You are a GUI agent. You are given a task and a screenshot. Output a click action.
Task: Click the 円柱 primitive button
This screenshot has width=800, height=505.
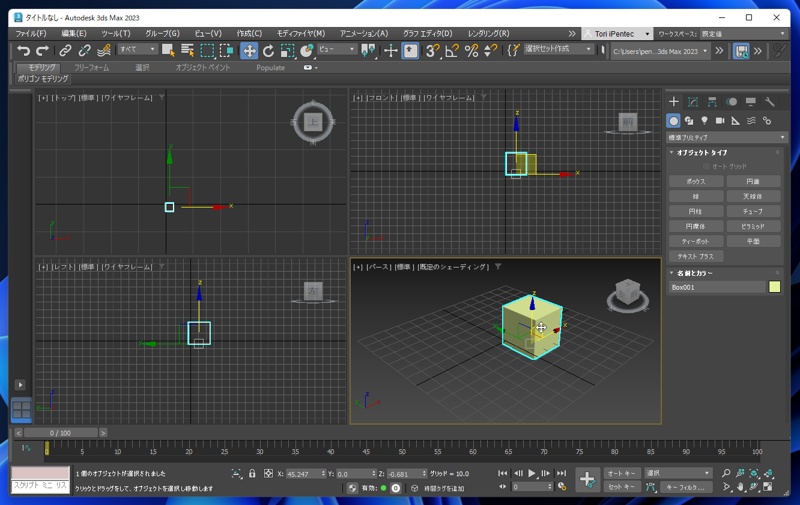696,211
